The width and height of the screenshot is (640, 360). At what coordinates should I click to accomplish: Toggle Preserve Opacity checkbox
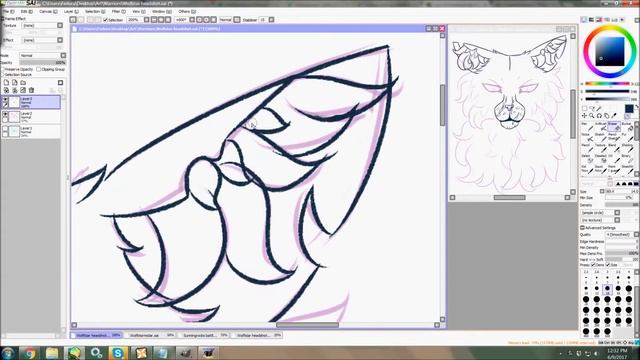3,69
